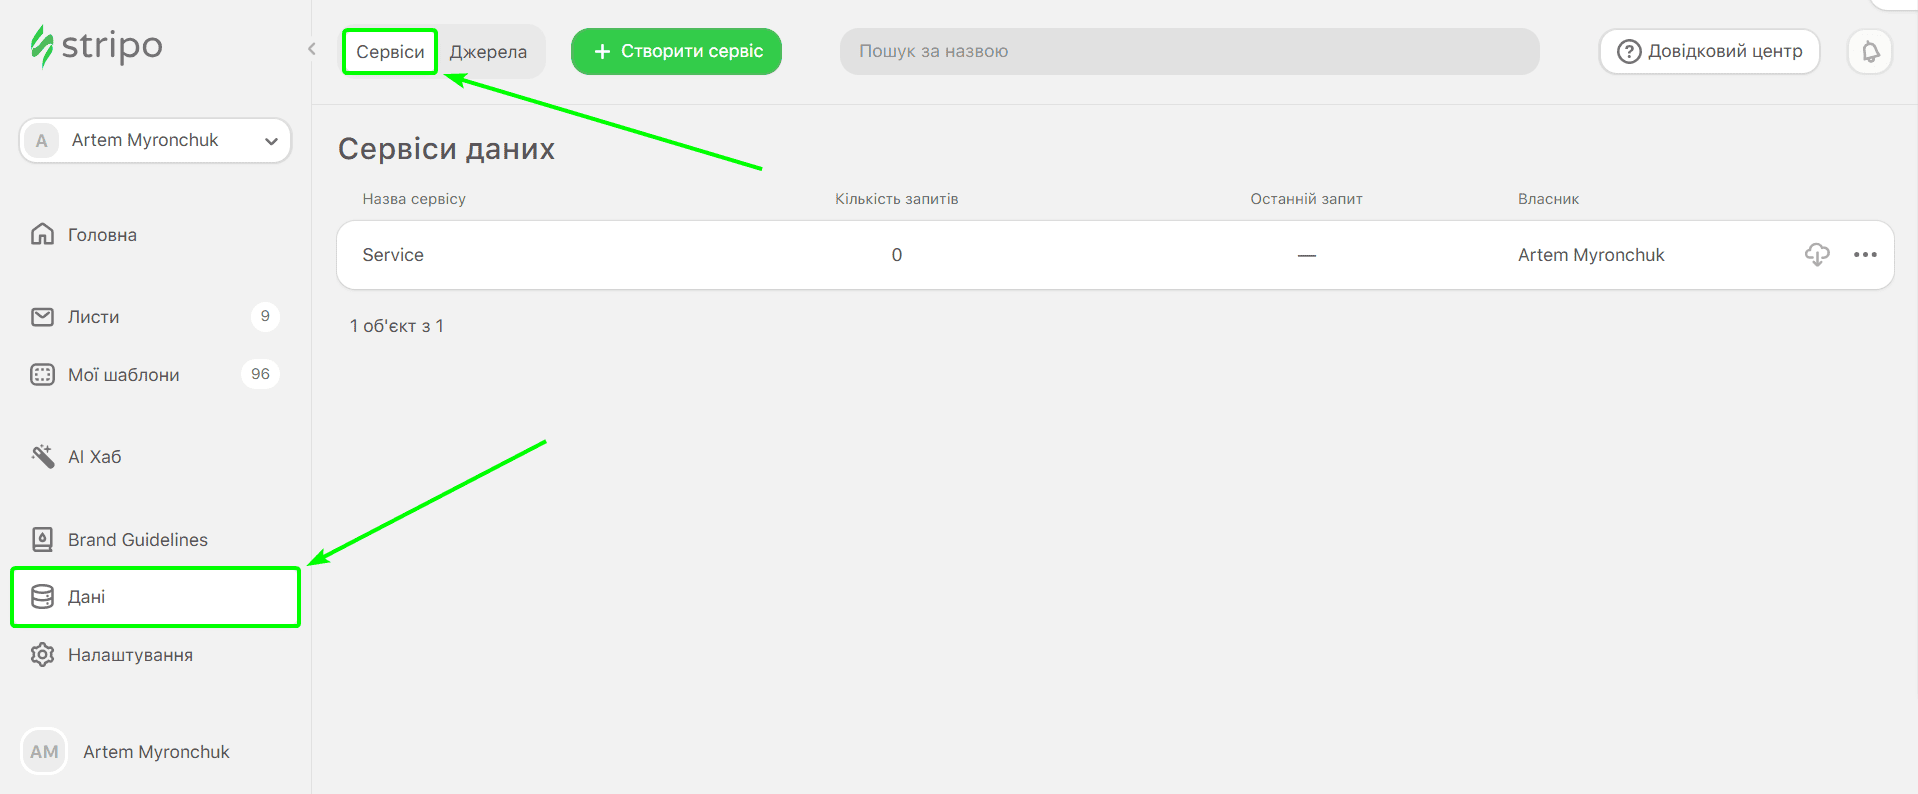Open Налаштування gear settings
The width and height of the screenshot is (1918, 794).
[x=43, y=655]
